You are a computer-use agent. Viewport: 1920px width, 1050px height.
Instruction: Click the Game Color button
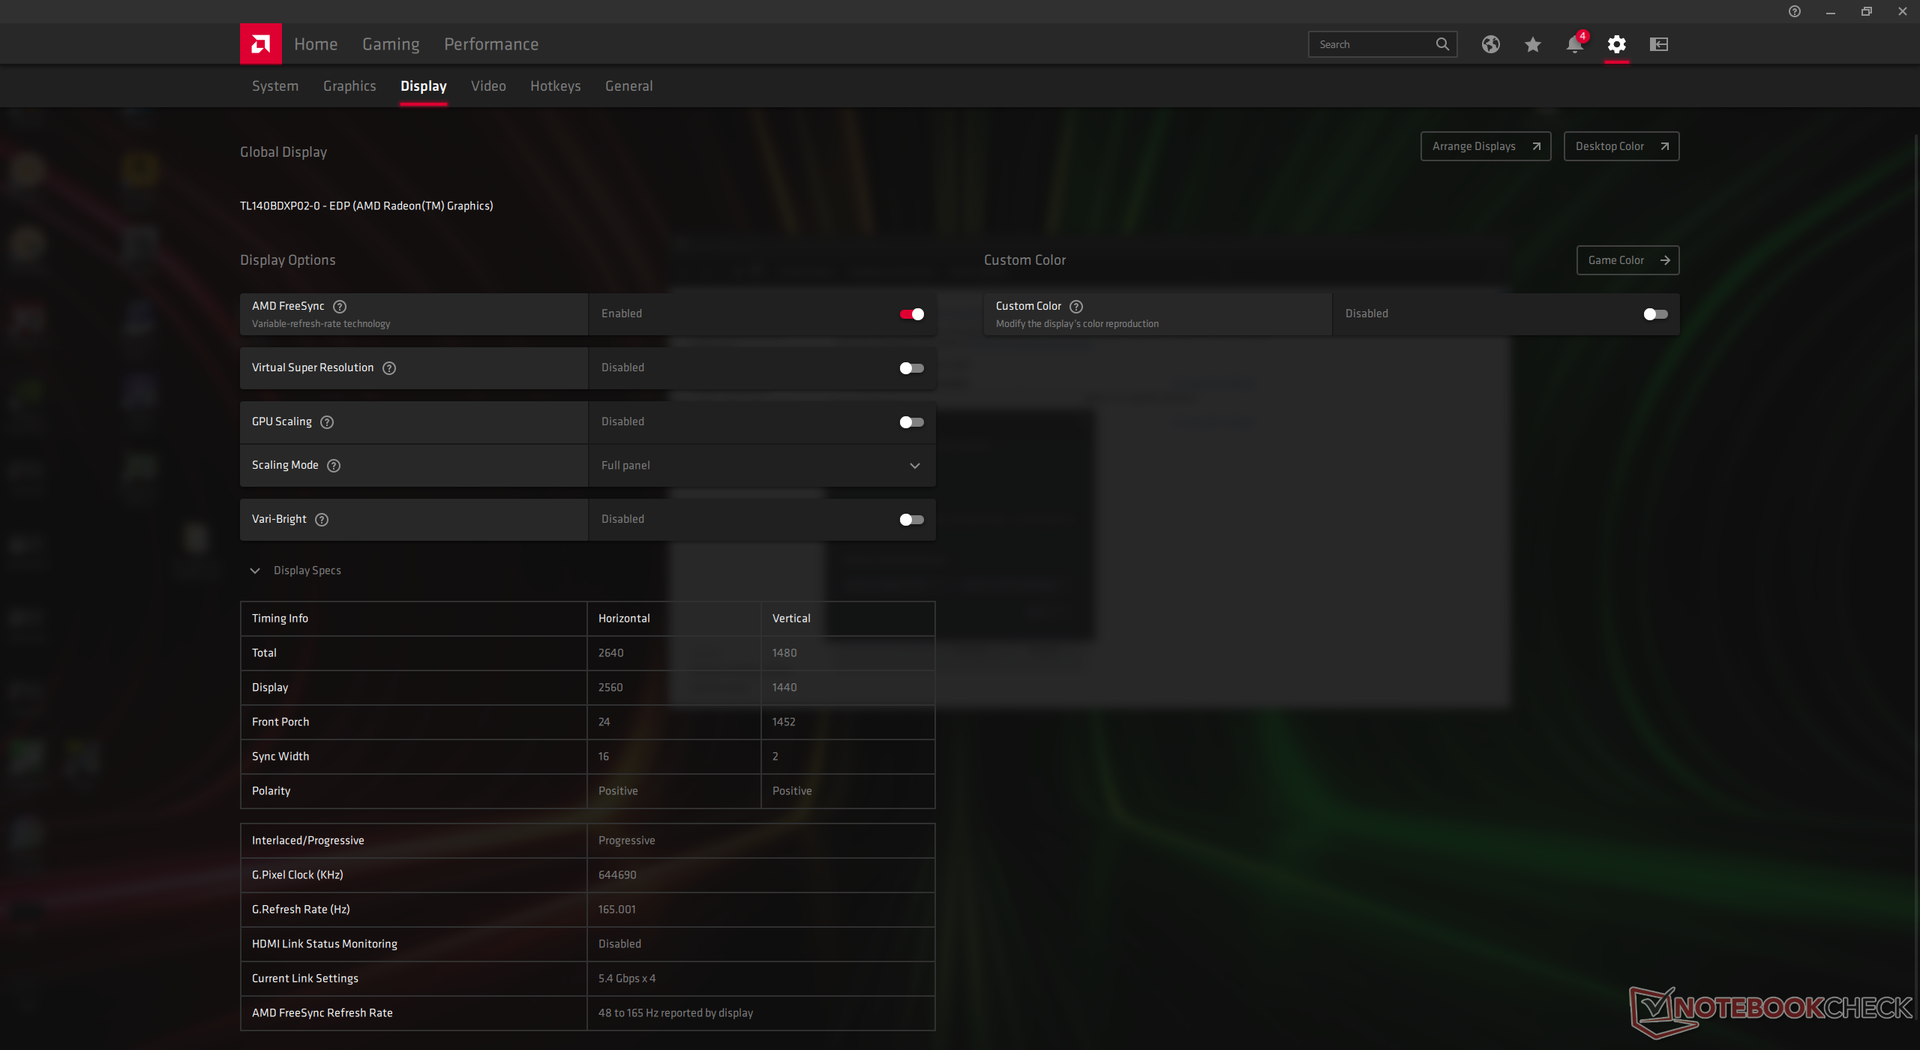[1628, 260]
